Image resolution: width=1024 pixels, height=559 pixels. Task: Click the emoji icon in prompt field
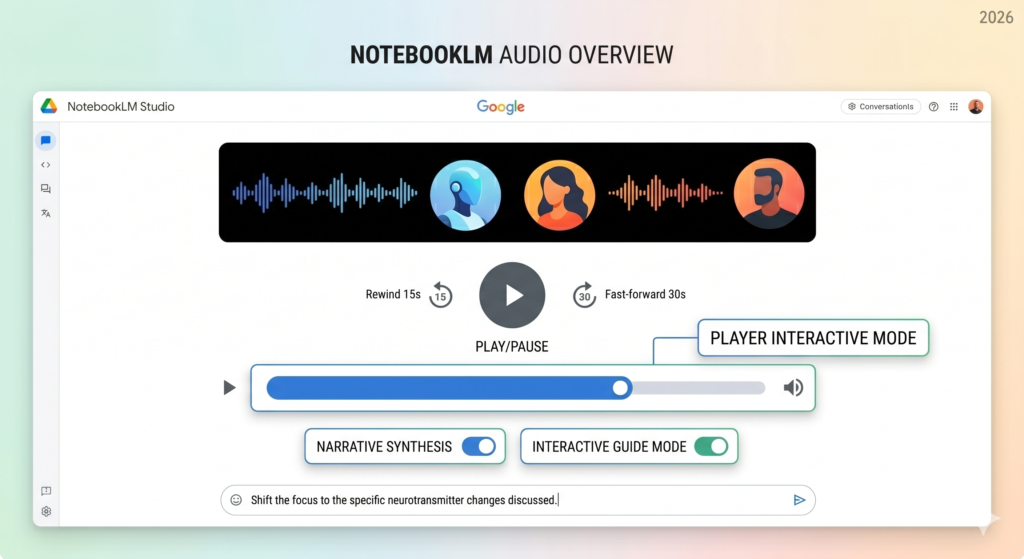click(x=236, y=500)
